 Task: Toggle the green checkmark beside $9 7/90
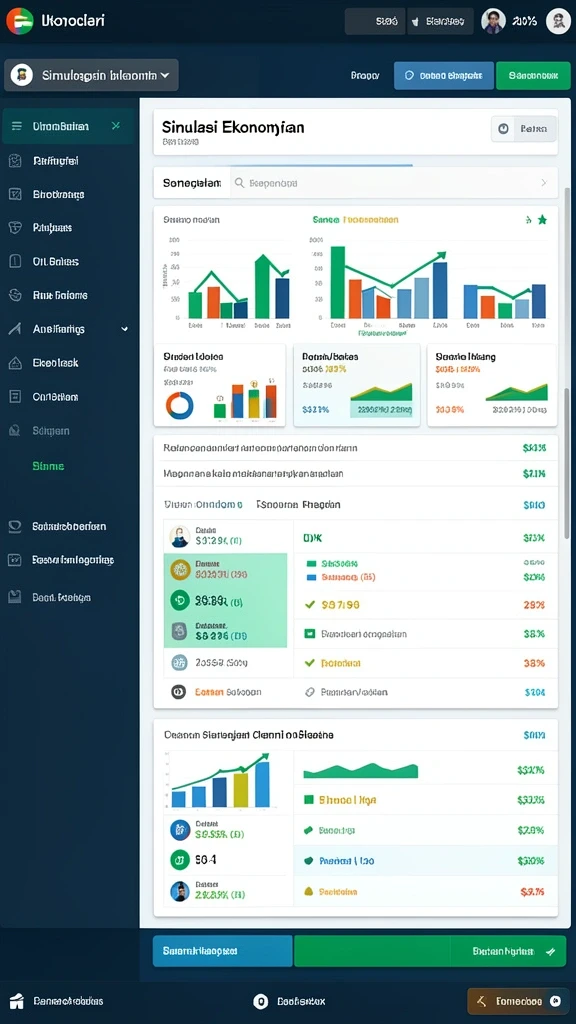coord(310,605)
